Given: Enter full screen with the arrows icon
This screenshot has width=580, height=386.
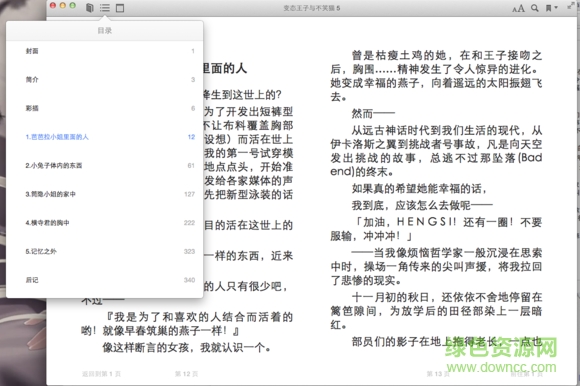Looking at the screenshot, I should pos(571,5).
